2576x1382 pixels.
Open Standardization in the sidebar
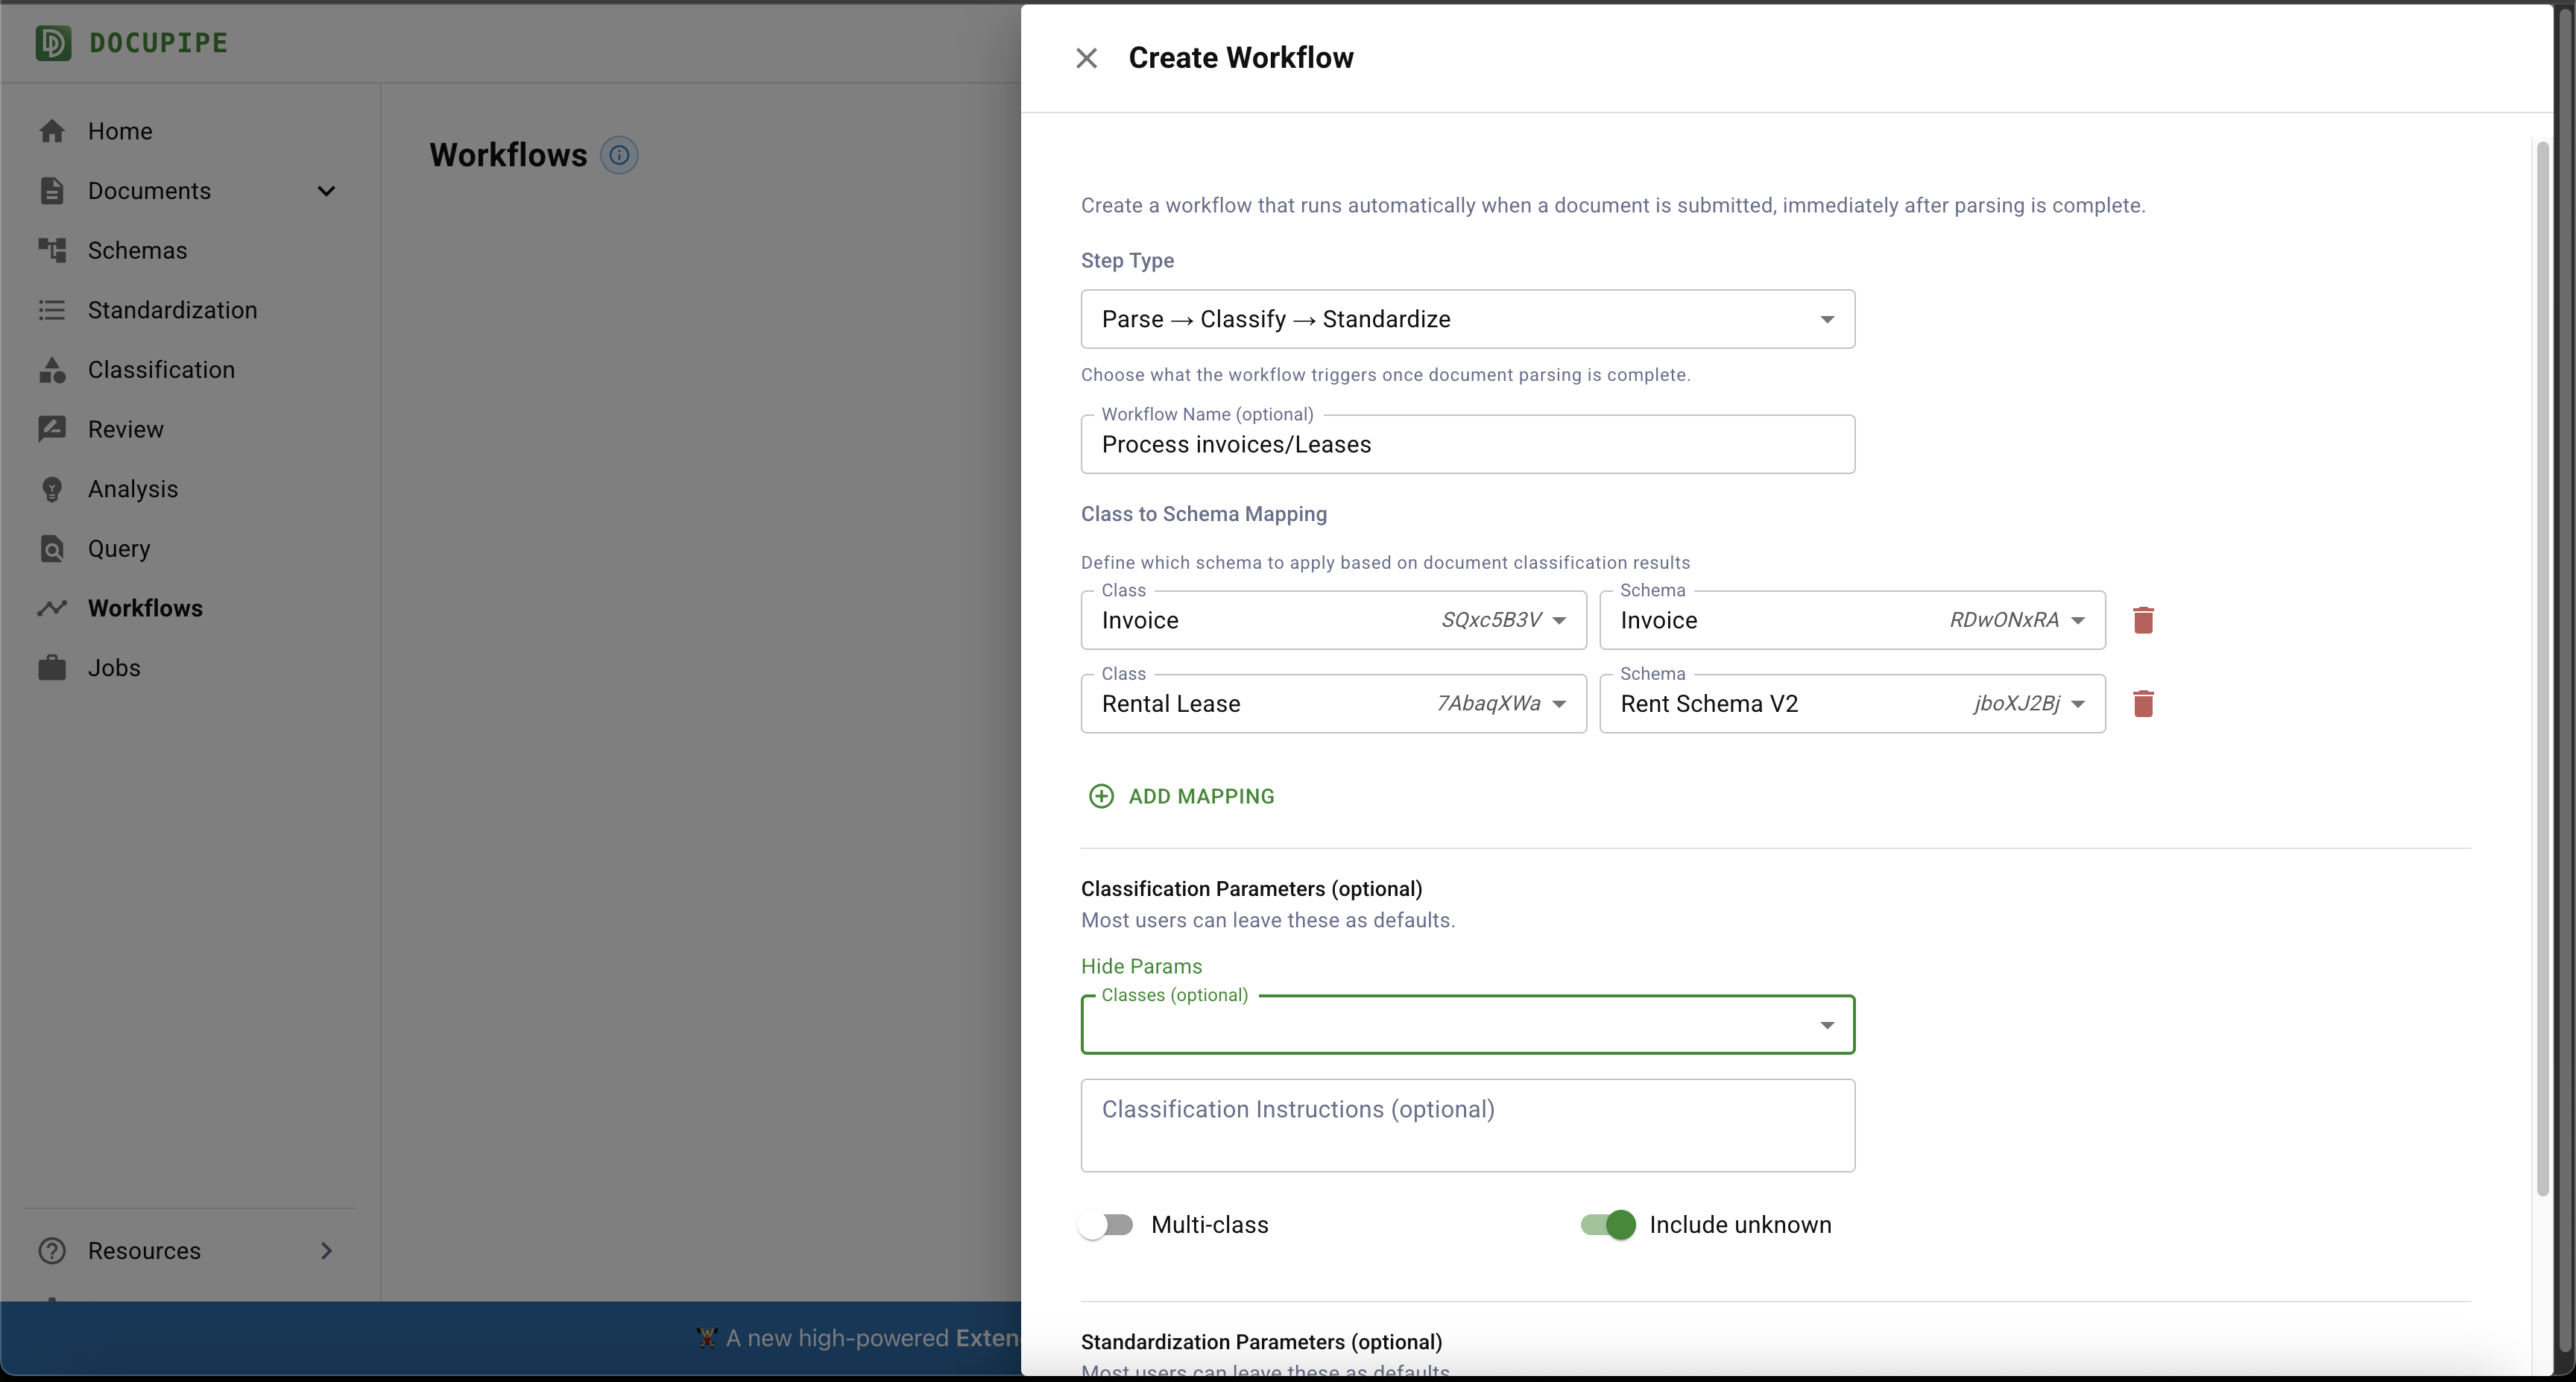tap(172, 310)
